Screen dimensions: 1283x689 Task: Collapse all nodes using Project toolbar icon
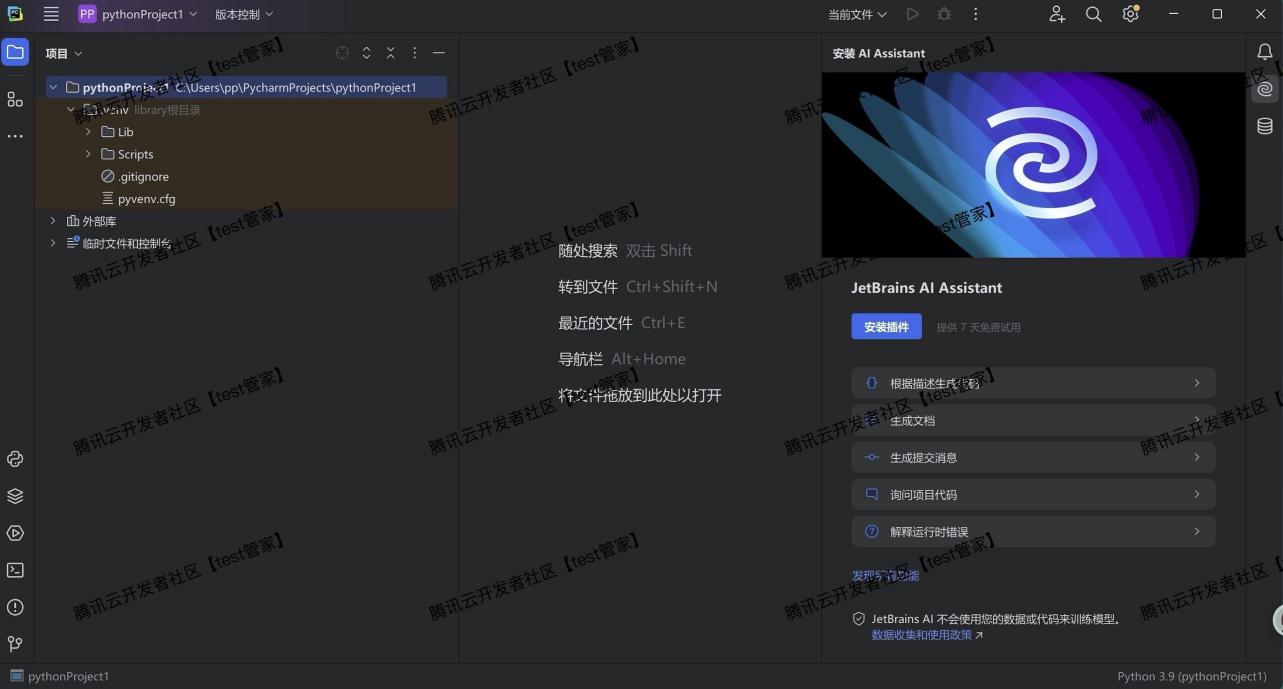point(390,52)
